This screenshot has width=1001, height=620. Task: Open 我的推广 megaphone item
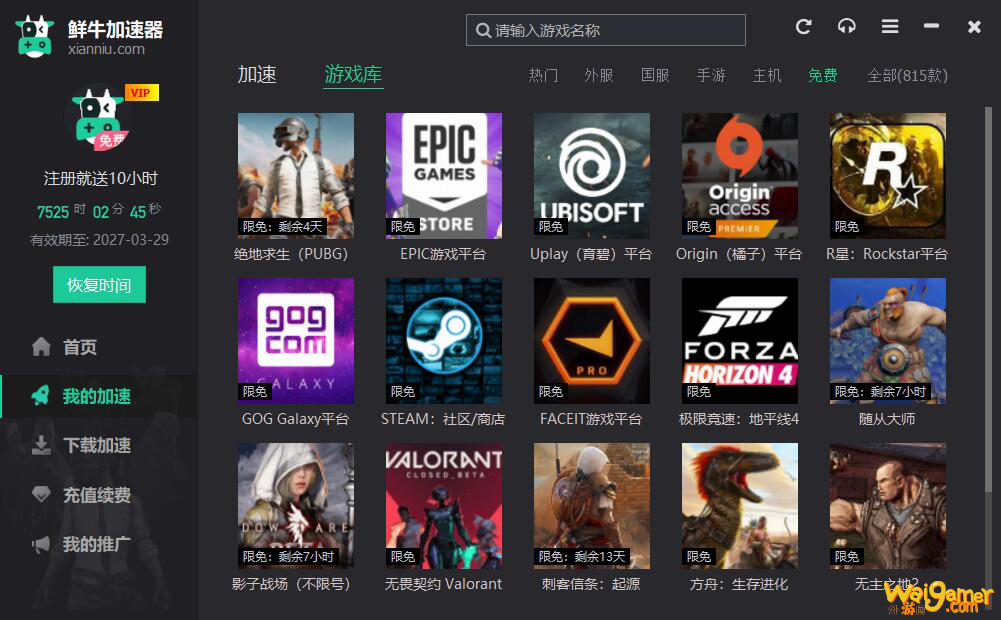82,544
